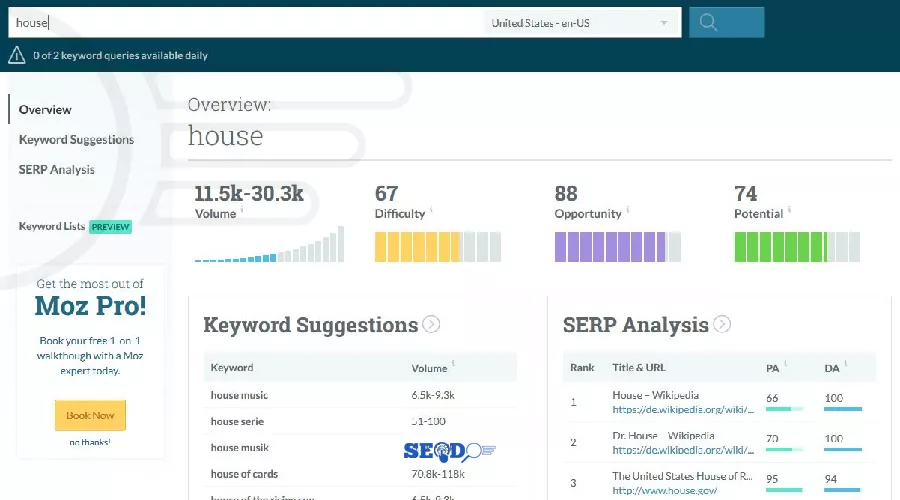900x500 pixels.
Task: Click info icon next to Opportunity
Action: tap(627, 210)
